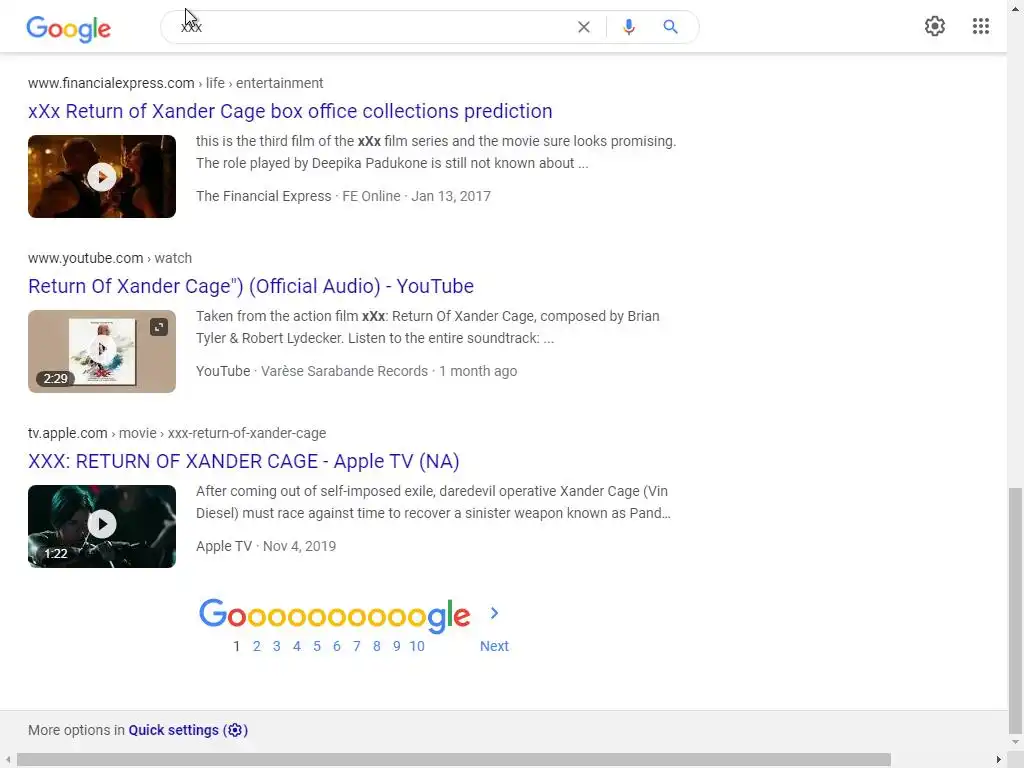Click the horizontal scrollbar thumb

(x=454, y=760)
